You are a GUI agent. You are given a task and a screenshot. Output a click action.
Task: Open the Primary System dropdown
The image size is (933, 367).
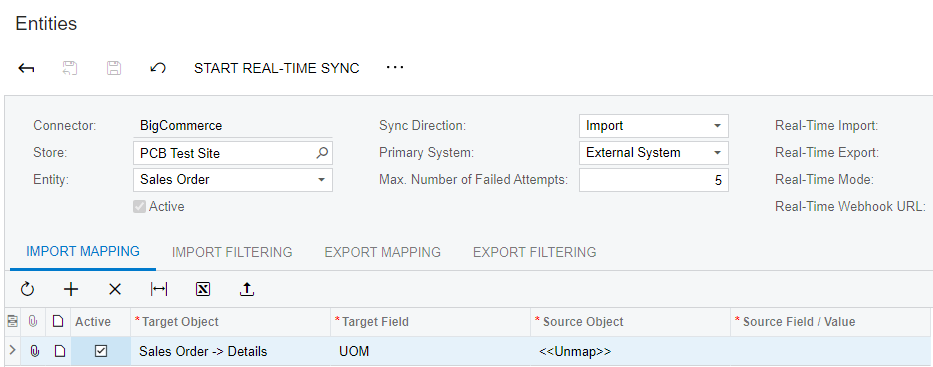653,153
